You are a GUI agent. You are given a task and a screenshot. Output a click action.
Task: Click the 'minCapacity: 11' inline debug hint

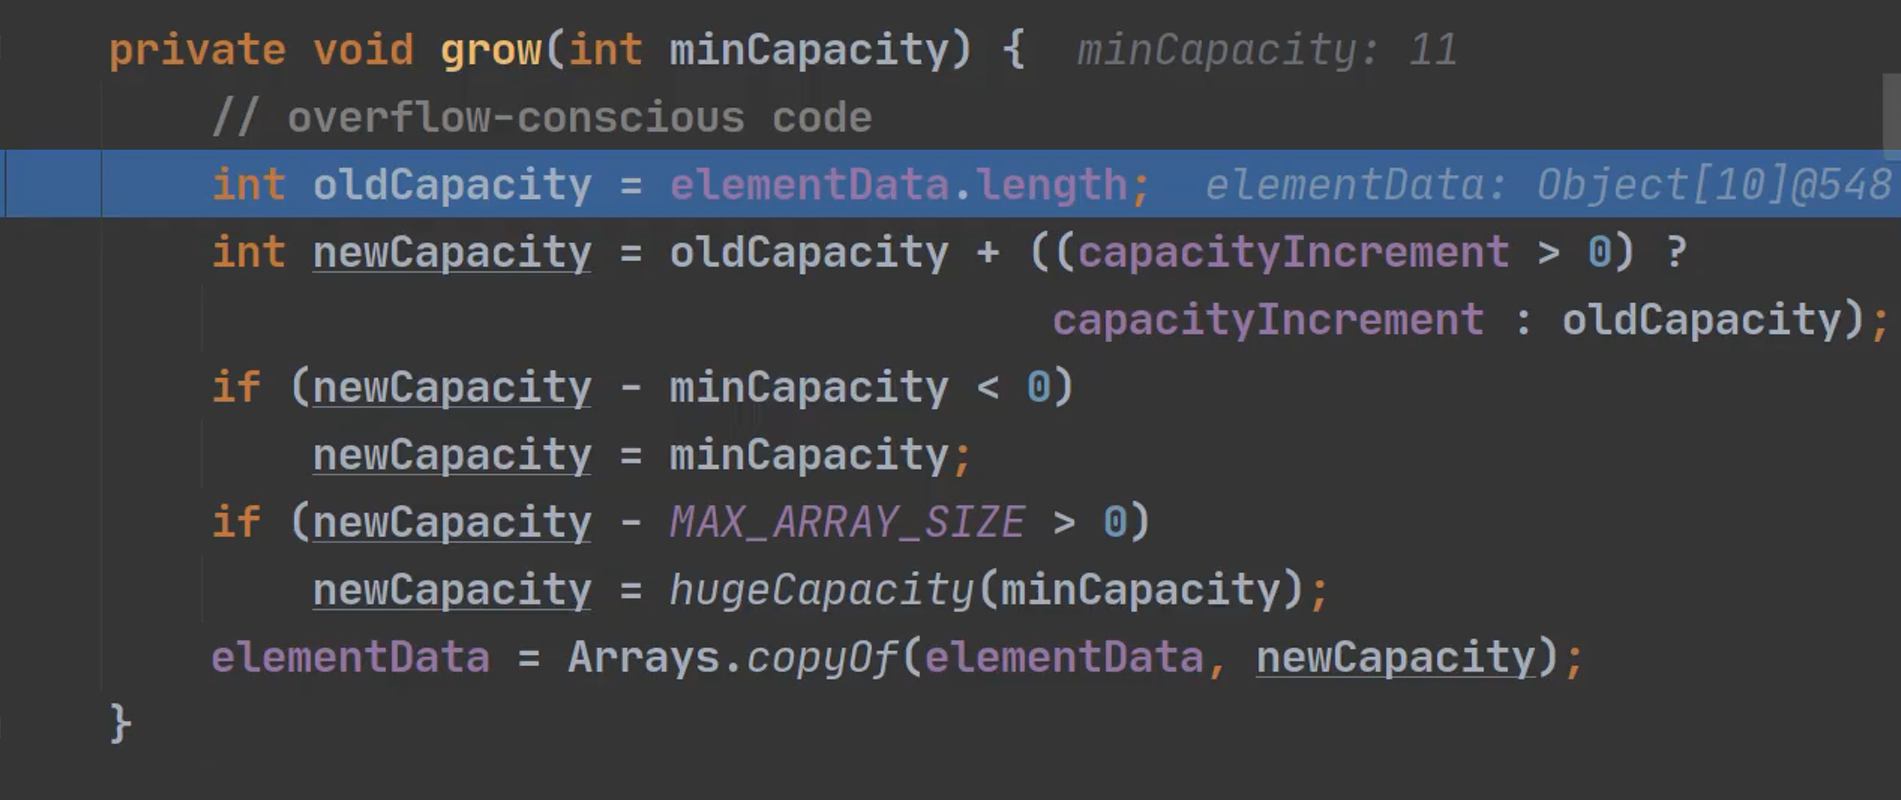pos(1267,50)
